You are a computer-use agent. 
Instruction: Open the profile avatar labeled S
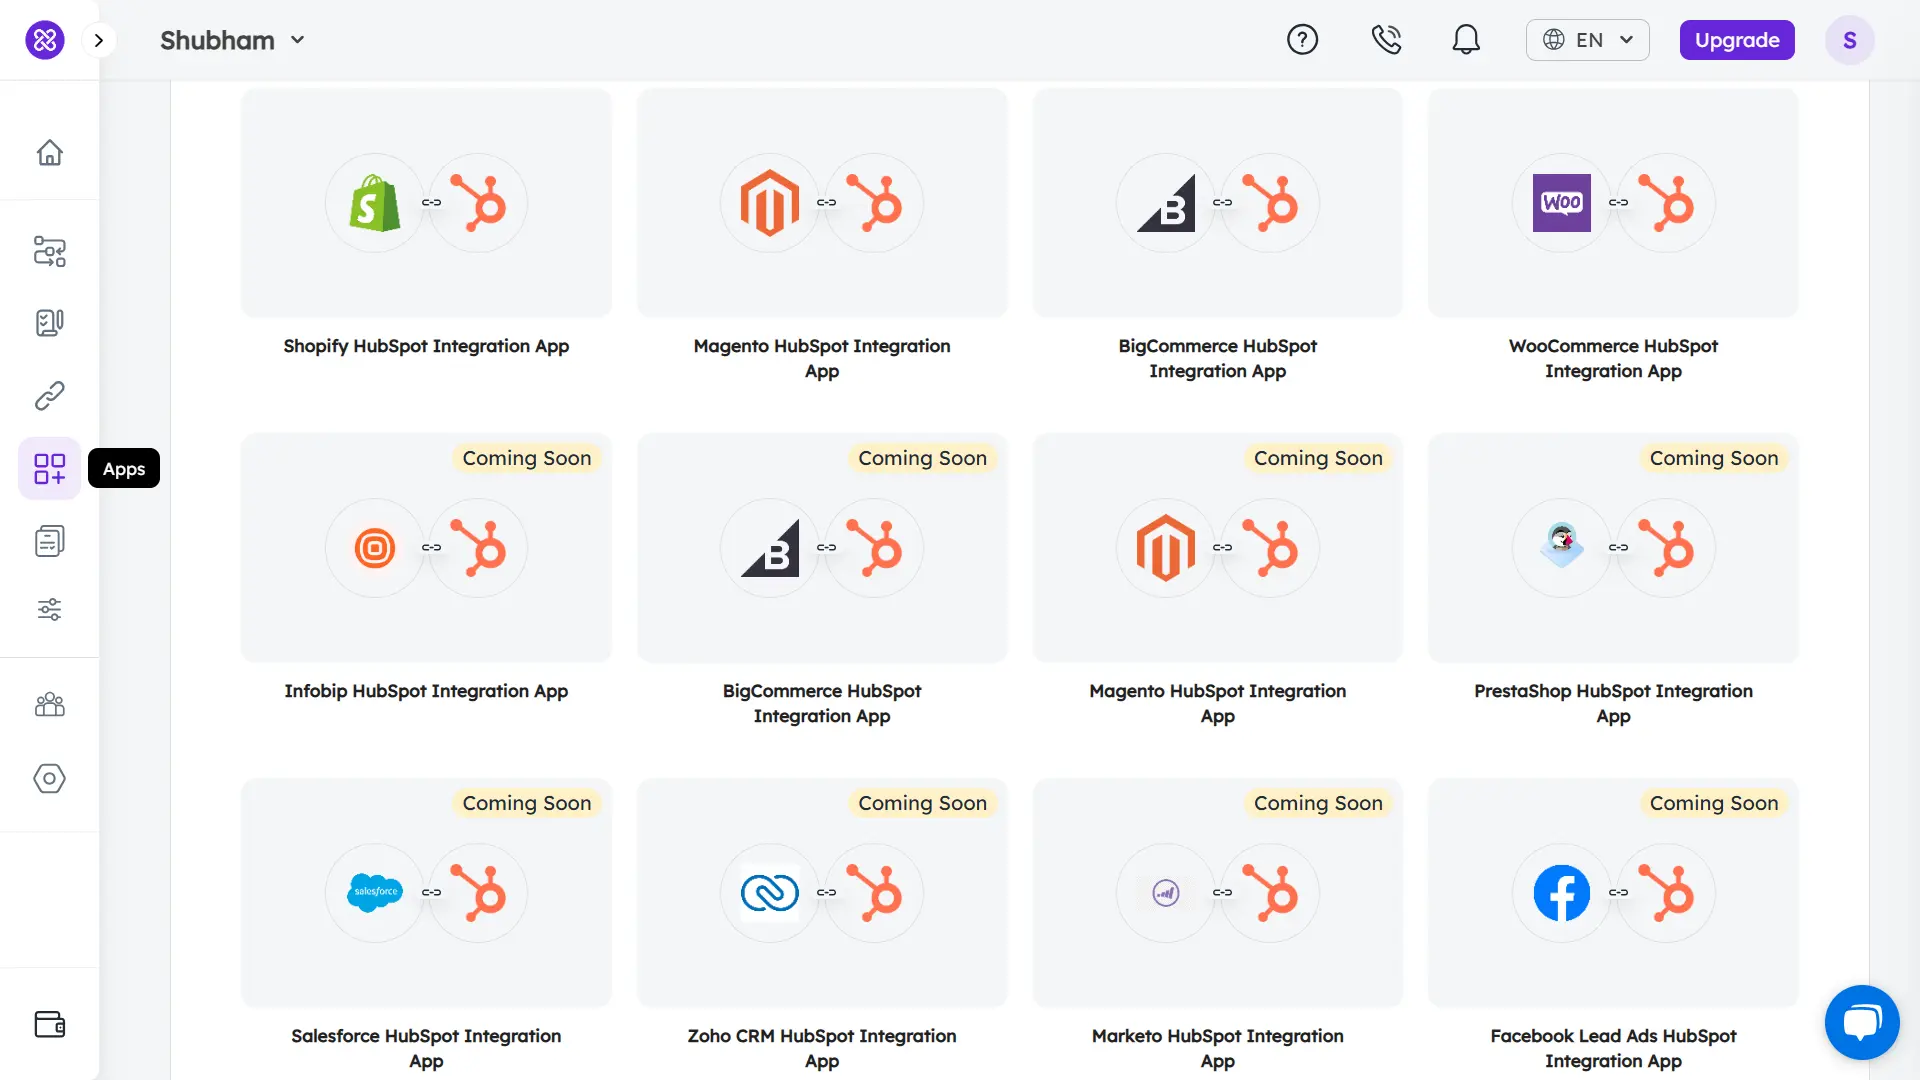tap(1849, 40)
